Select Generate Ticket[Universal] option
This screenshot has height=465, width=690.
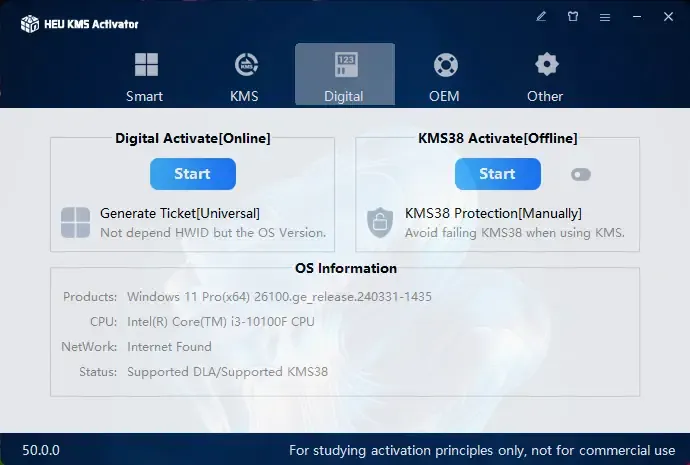(180, 213)
